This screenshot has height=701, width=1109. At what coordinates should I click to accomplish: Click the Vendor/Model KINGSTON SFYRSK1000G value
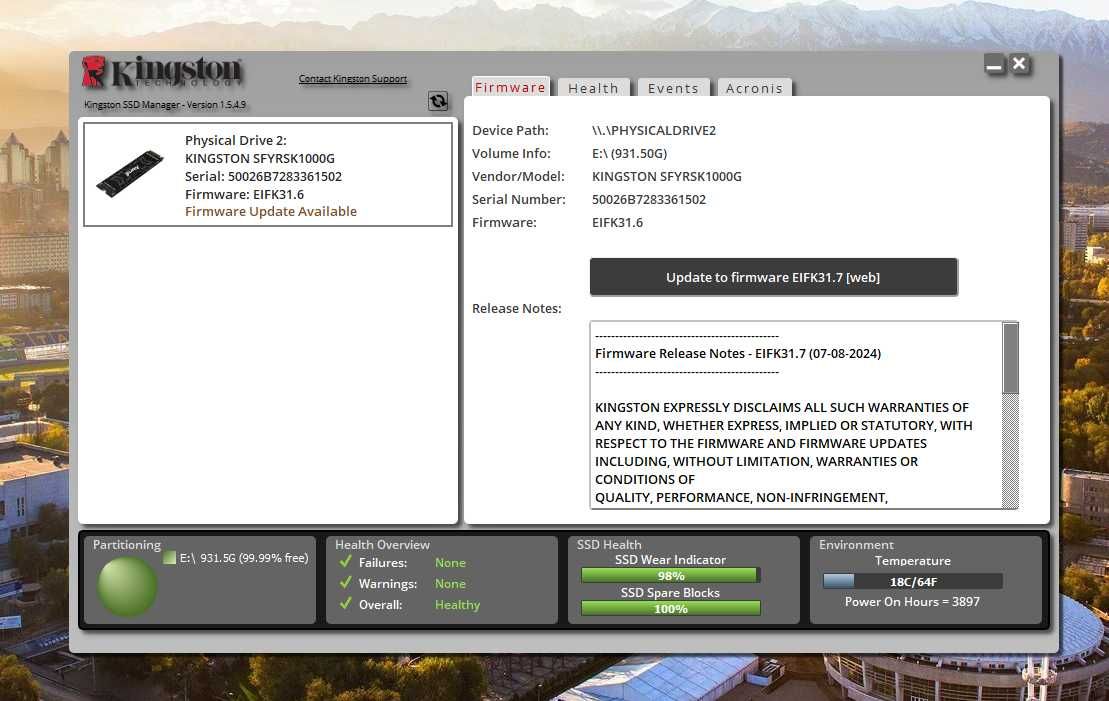[666, 176]
